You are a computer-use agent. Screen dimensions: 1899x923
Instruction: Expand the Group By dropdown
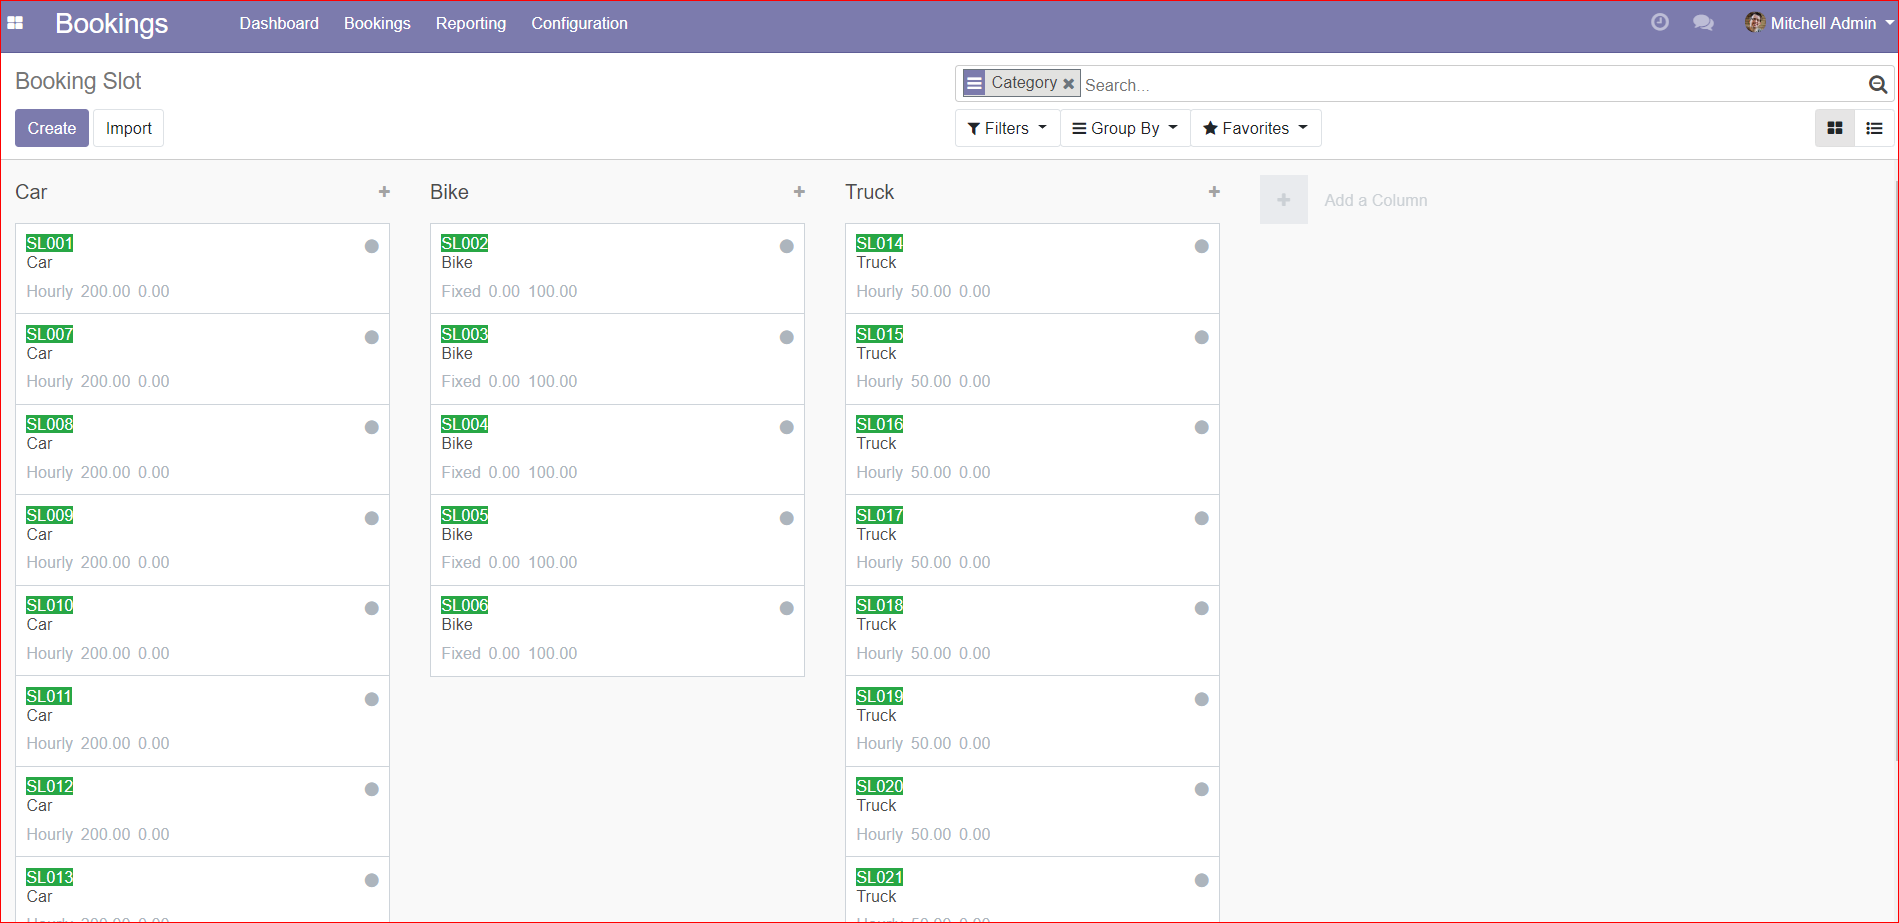(1124, 128)
